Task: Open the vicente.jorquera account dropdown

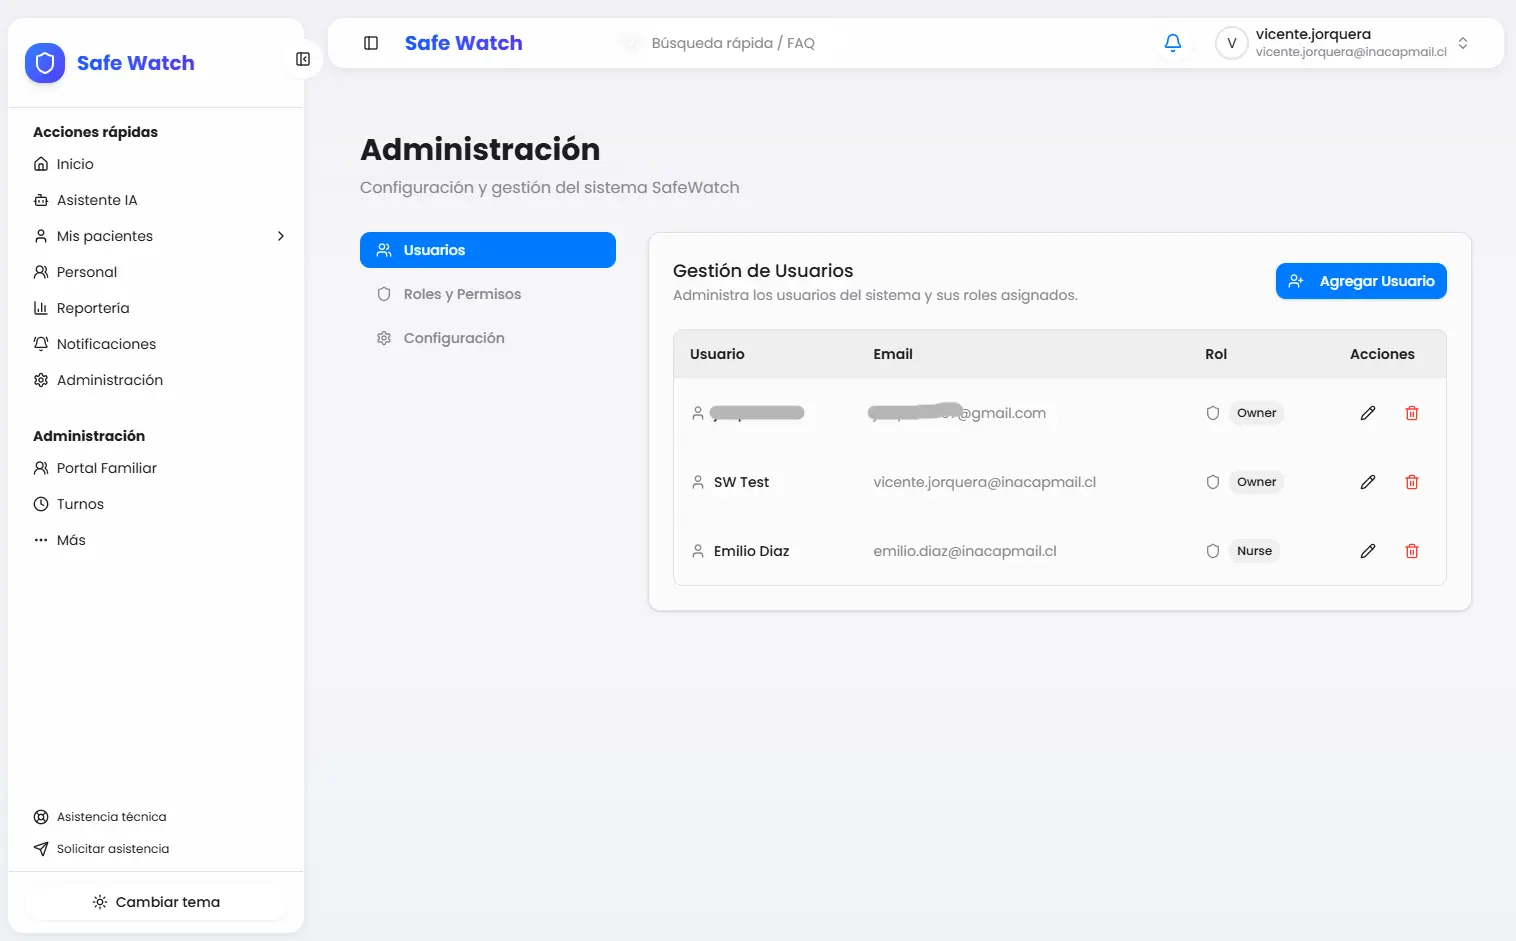Action: click(x=1347, y=43)
